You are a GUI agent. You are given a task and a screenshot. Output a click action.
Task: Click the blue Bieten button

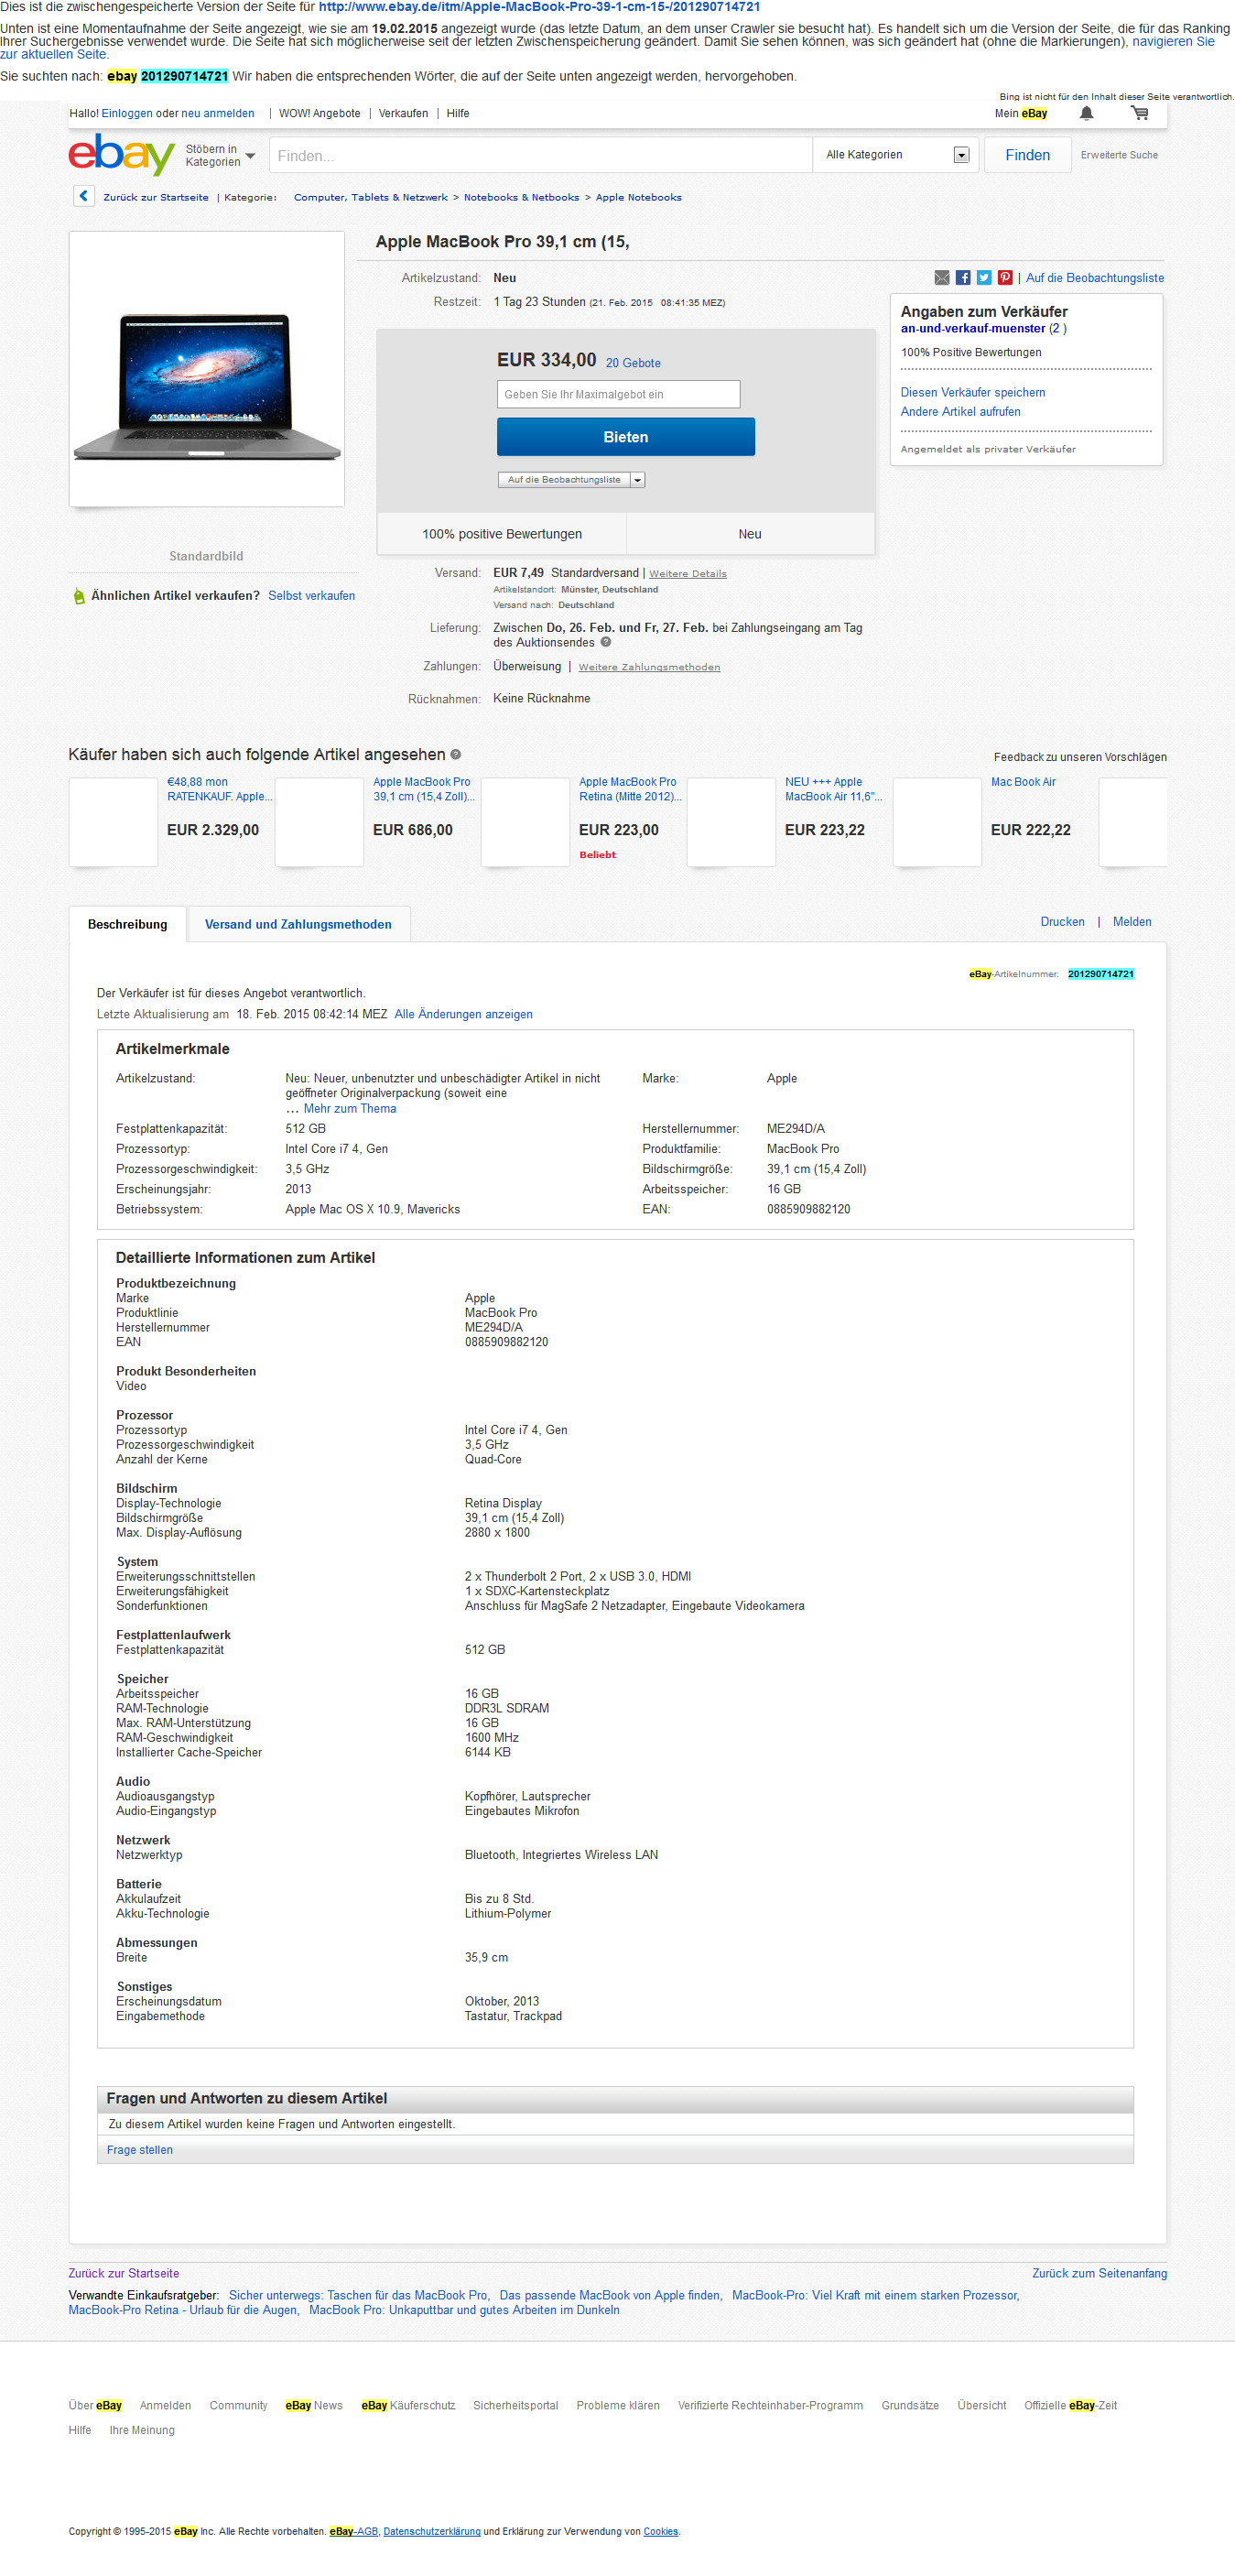(x=625, y=437)
